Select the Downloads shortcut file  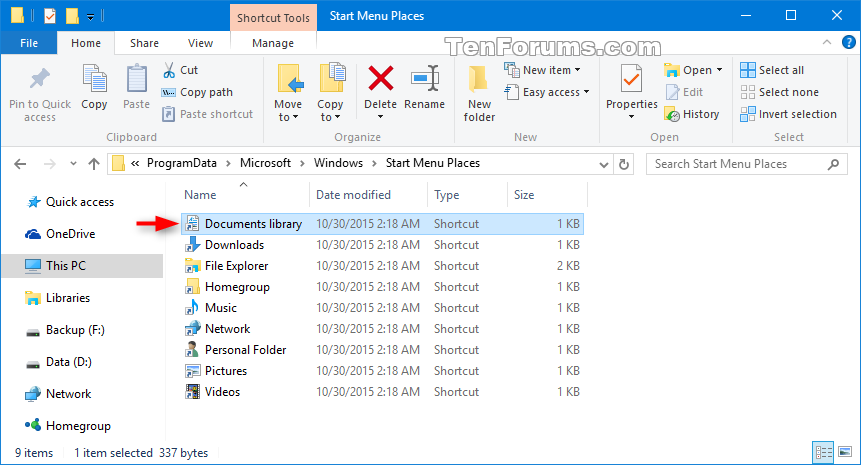pyautogui.click(x=382, y=245)
